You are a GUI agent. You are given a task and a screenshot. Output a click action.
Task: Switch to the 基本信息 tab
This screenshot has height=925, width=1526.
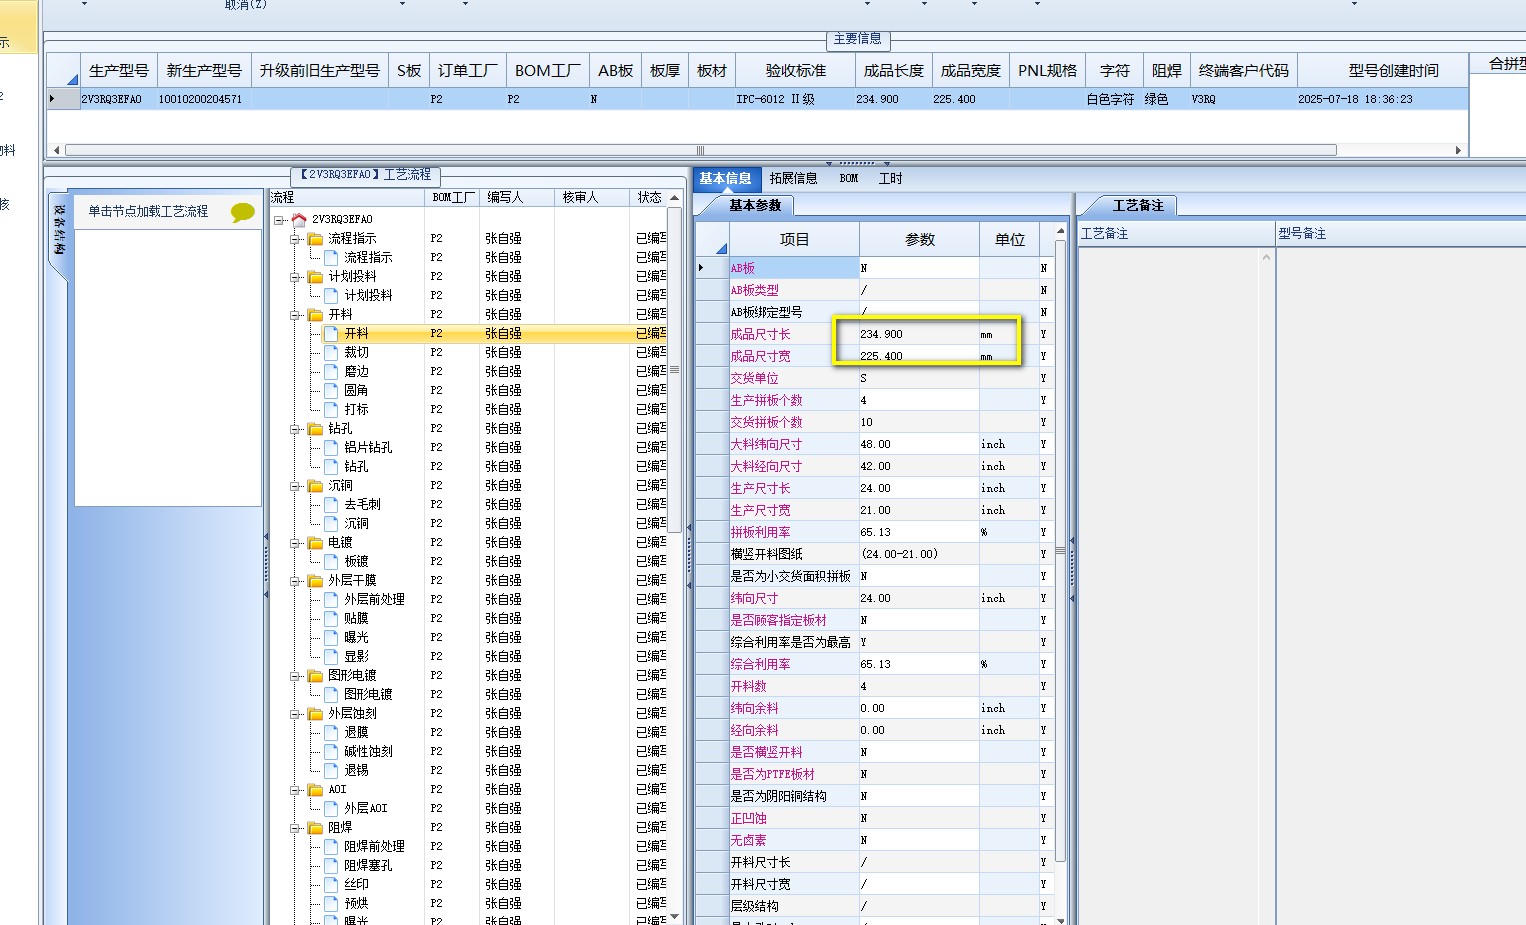pyautogui.click(x=726, y=178)
